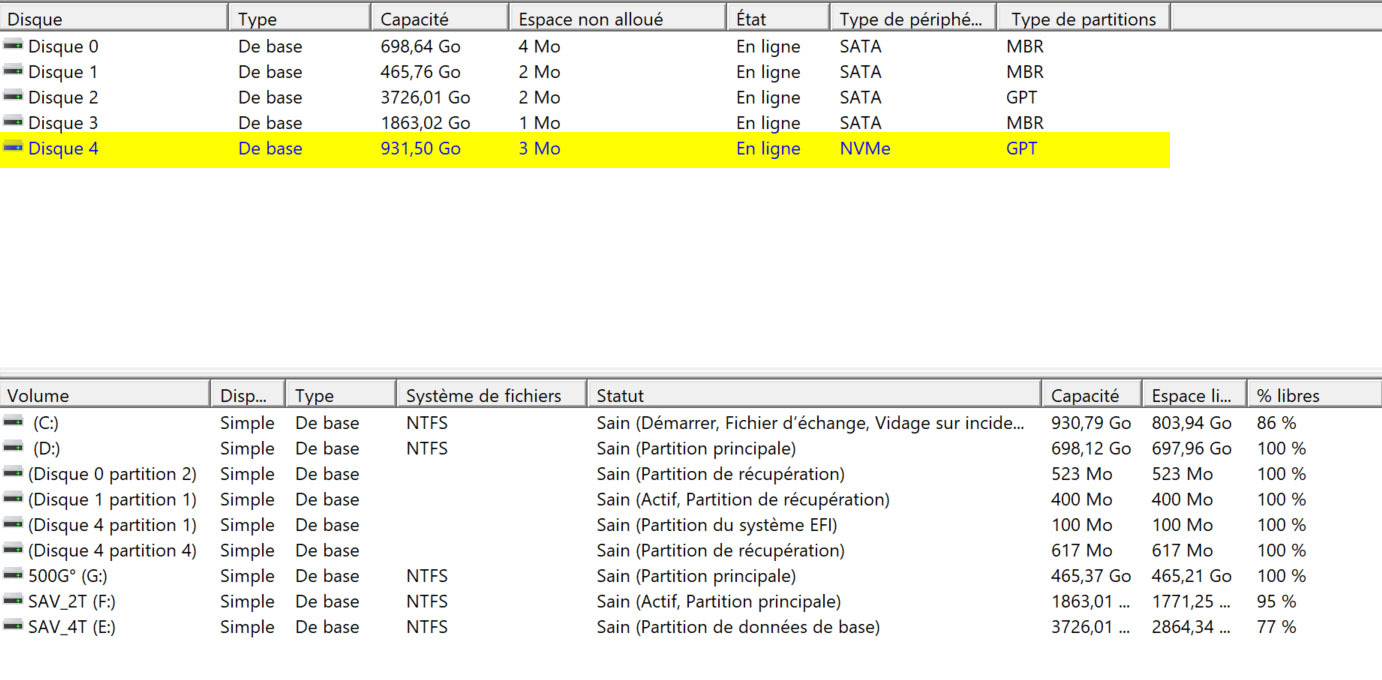Click the 803,94 Go free space value
This screenshot has height=680, width=1382.
1192,423
